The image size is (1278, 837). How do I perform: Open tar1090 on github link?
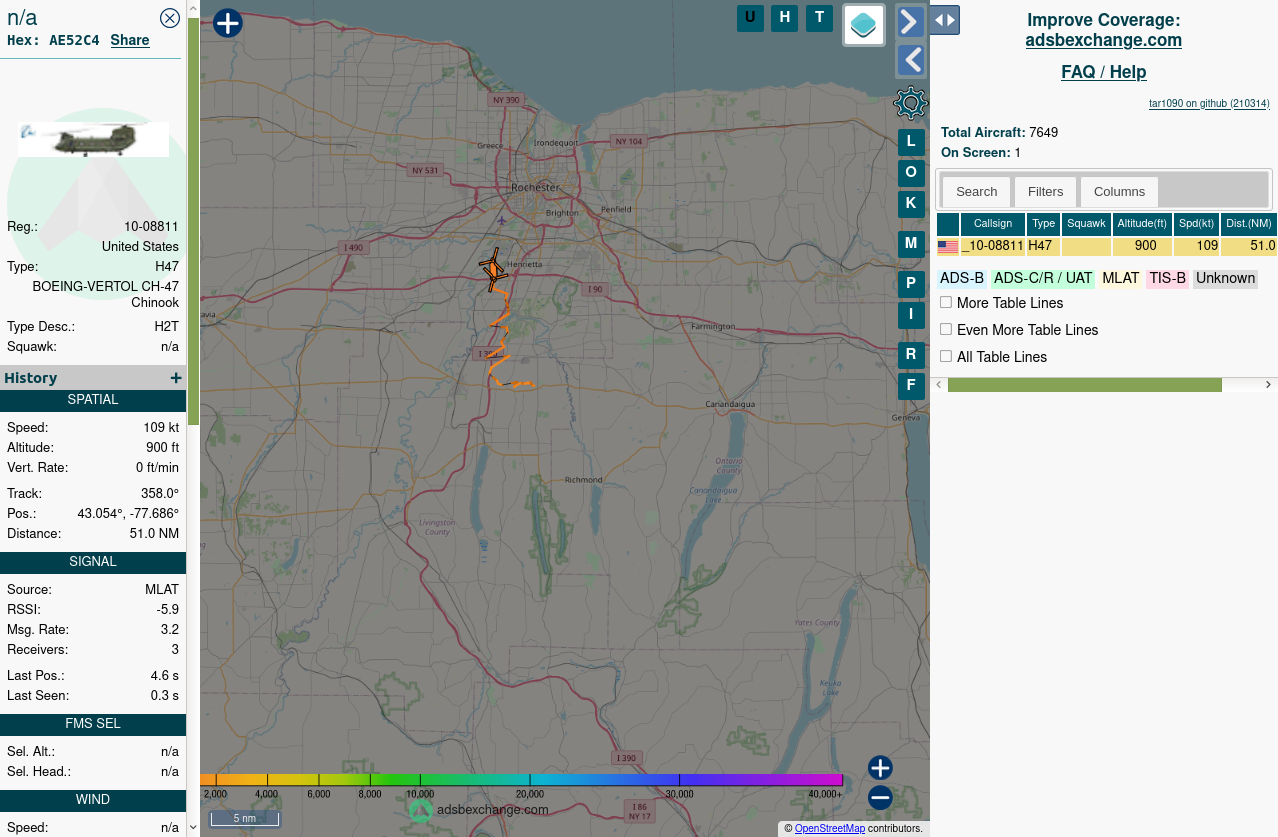click(x=1209, y=103)
